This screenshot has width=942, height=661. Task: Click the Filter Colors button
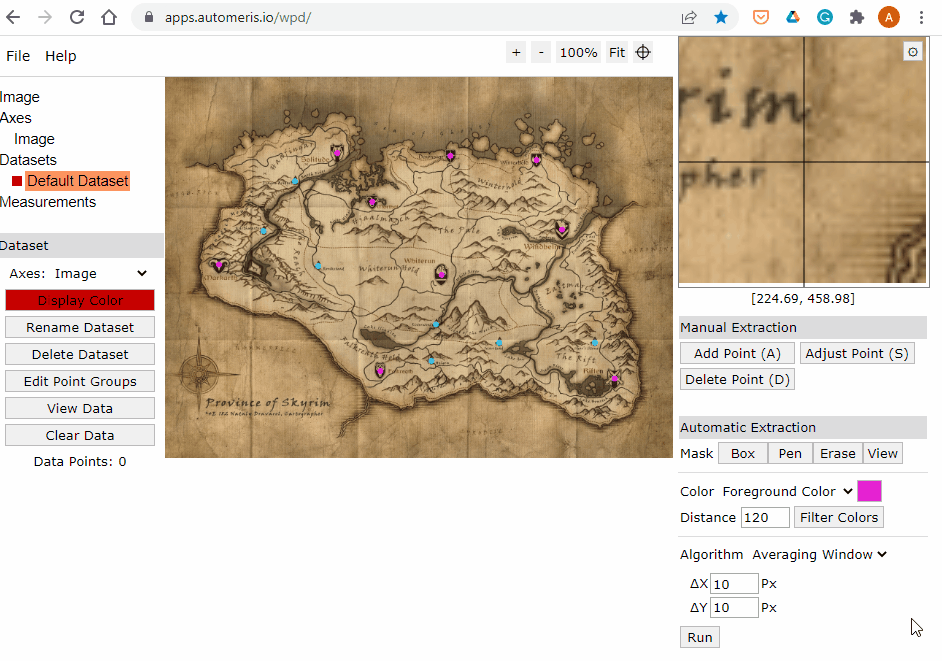click(838, 517)
